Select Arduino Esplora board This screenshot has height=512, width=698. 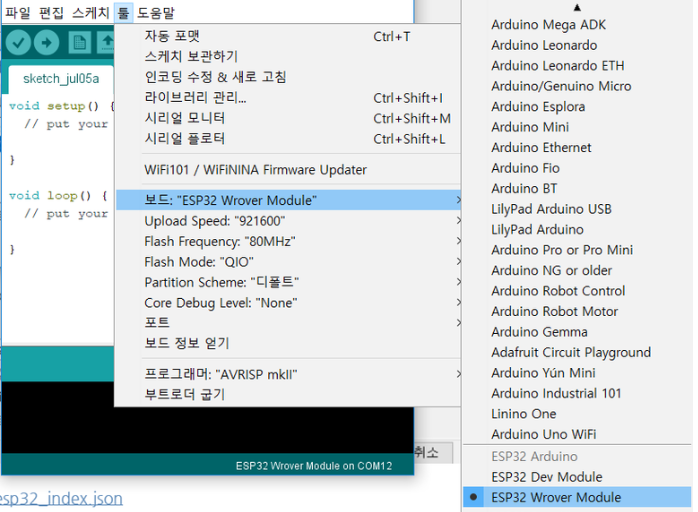(x=577, y=106)
